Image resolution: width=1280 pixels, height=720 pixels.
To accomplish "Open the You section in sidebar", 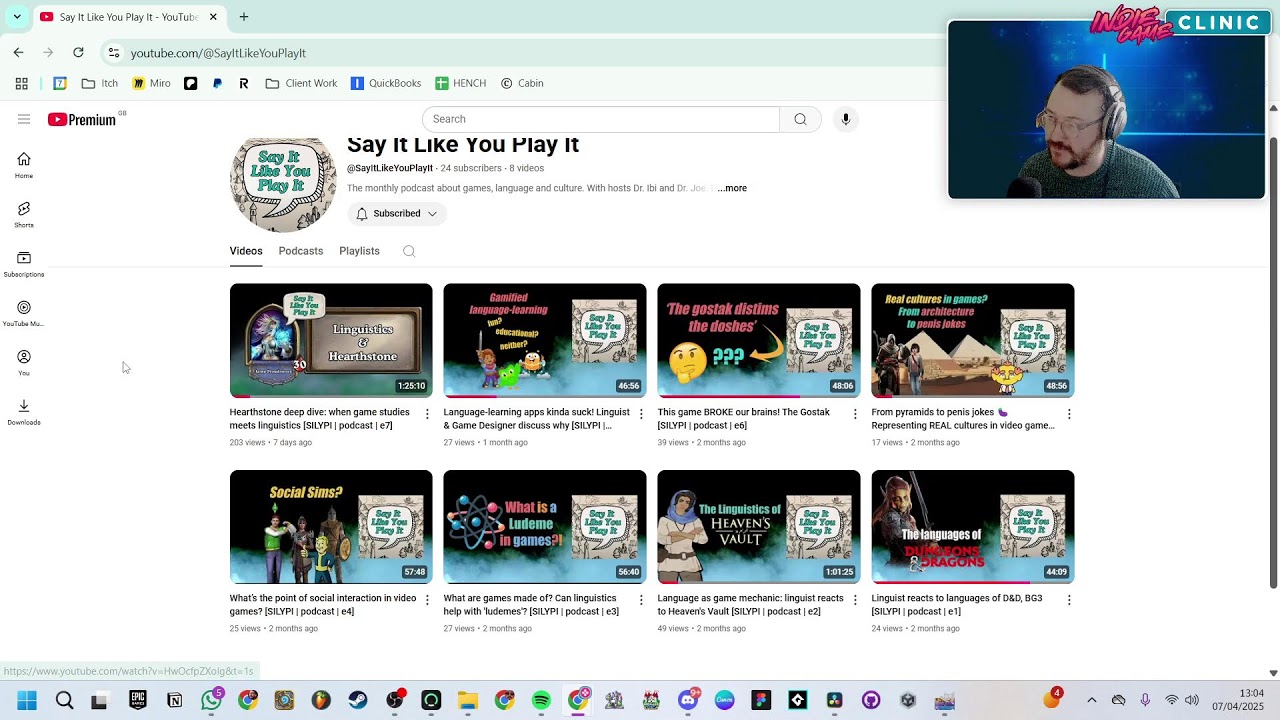I will coord(24,362).
